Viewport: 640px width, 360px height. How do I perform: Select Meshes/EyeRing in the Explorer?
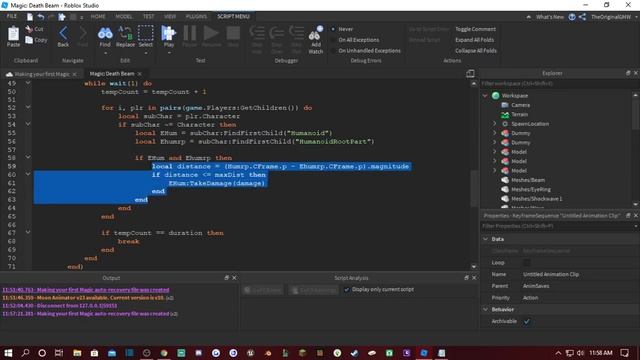click(x=531, y=189)
